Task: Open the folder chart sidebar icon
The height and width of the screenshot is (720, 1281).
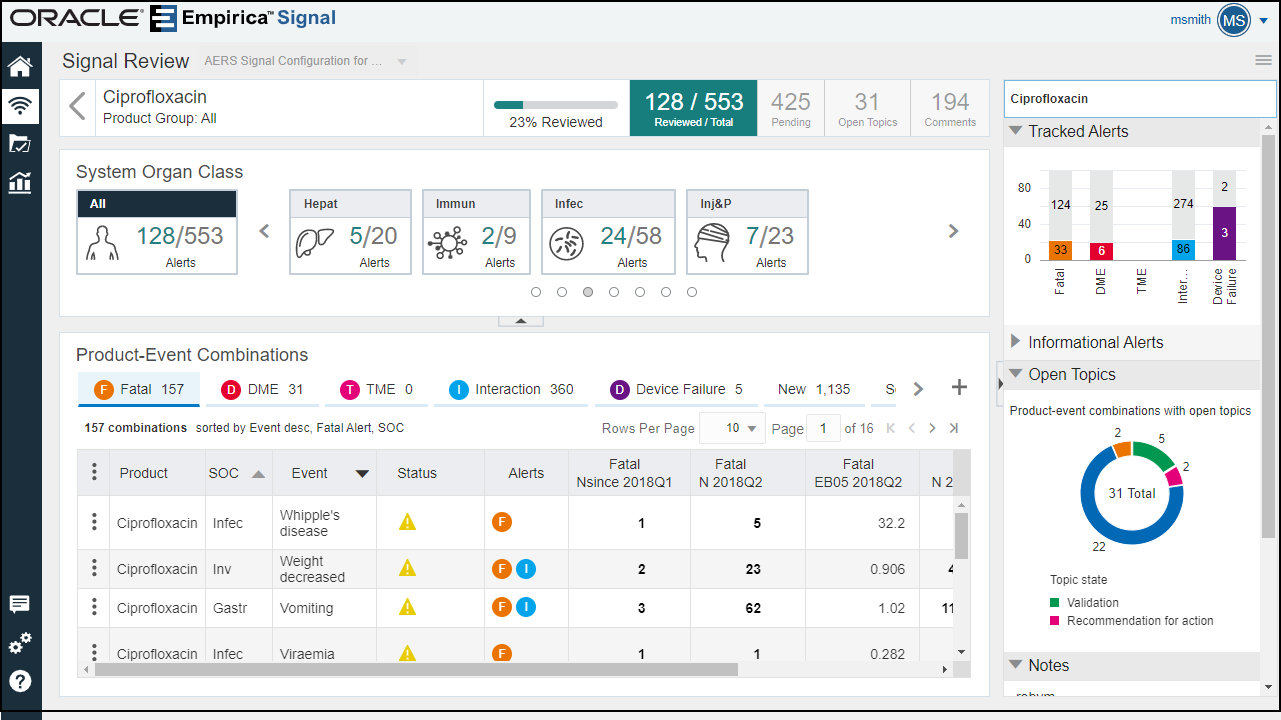Action: tap(20, 144)
